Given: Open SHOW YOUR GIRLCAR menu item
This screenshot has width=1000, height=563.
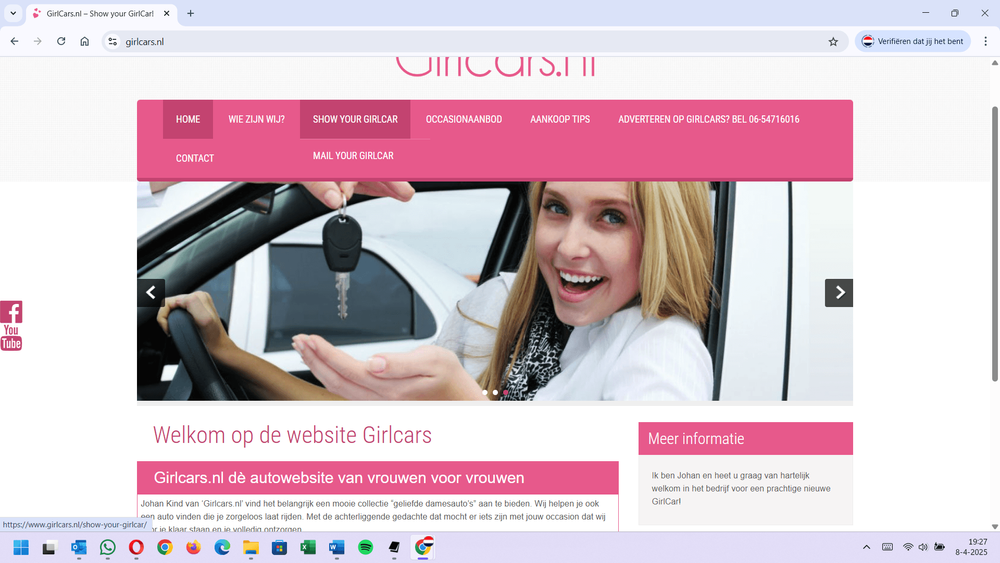Looking at the screenshot, I should (x=355, y=119).
